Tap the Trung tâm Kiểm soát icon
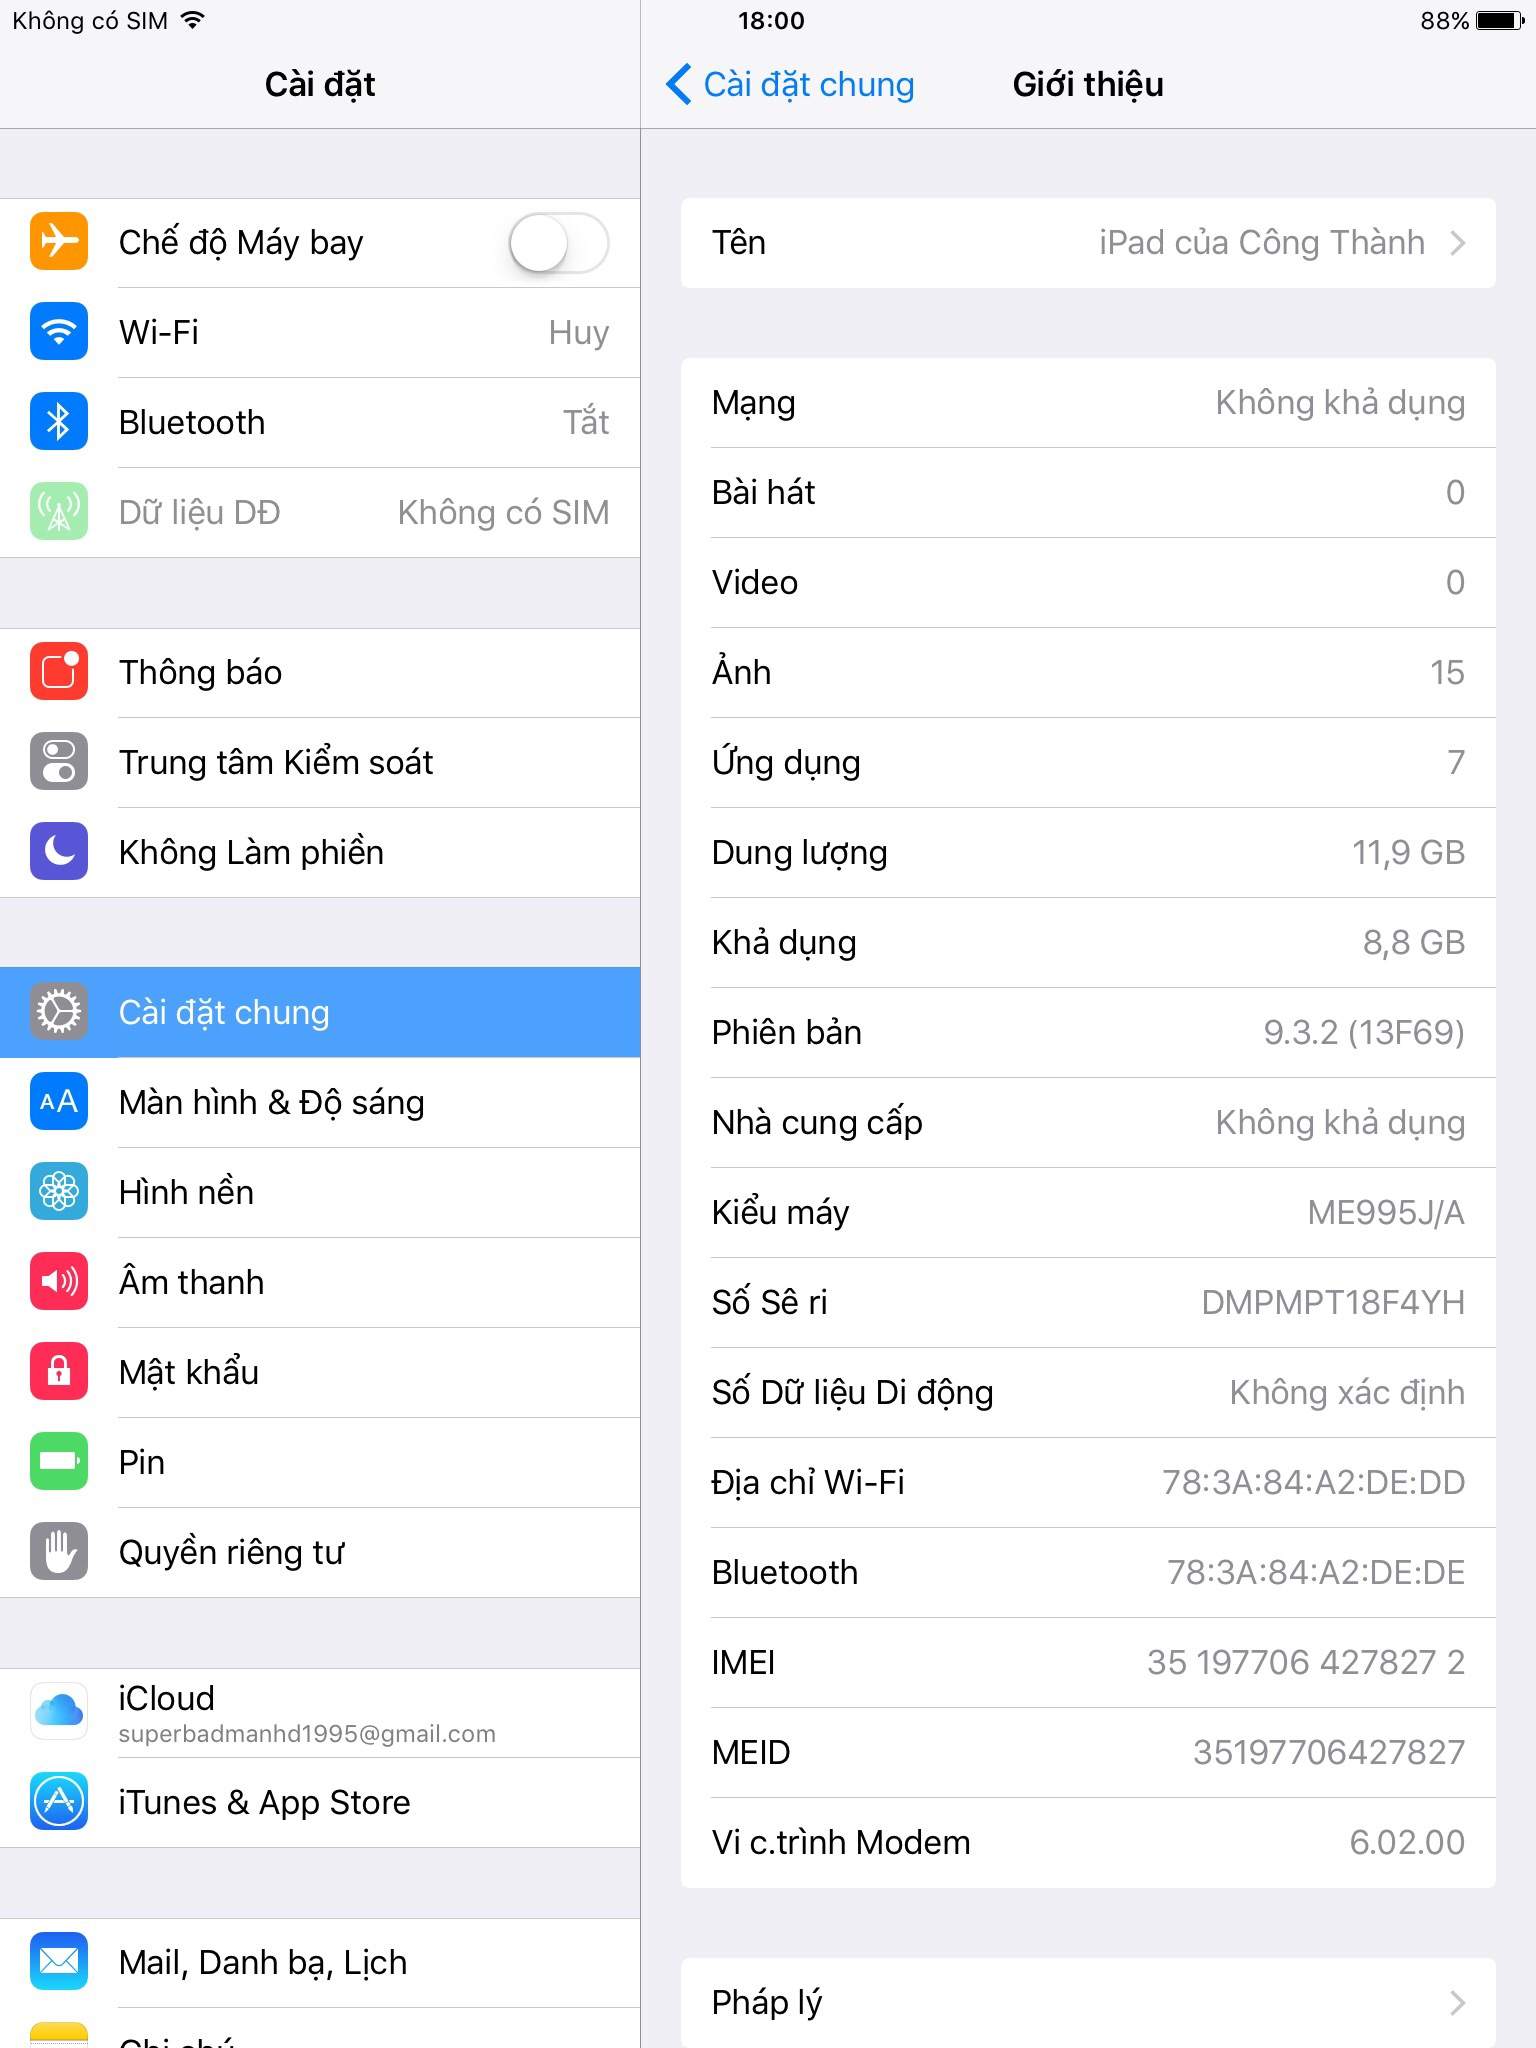The width and height of the screenshot is (1536, 2048). click(x=59, y=762)
